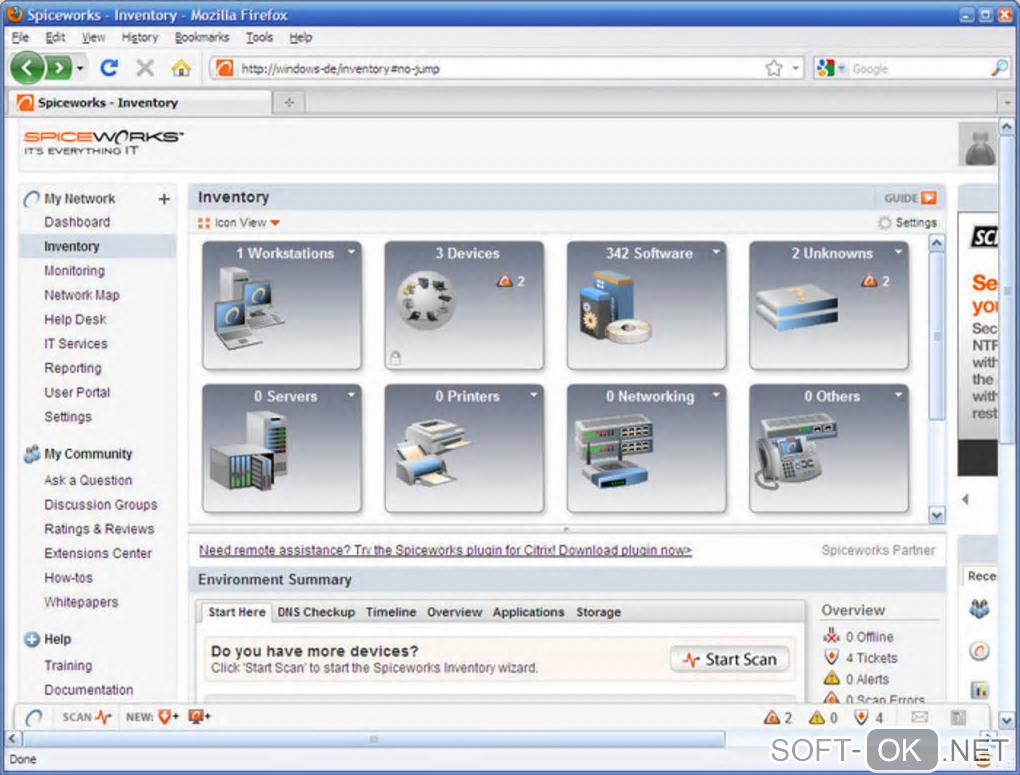This screenshot has width=1020, height=775.
Task: Click the bottom bar tickets shield icon
Action: [861, 718]
